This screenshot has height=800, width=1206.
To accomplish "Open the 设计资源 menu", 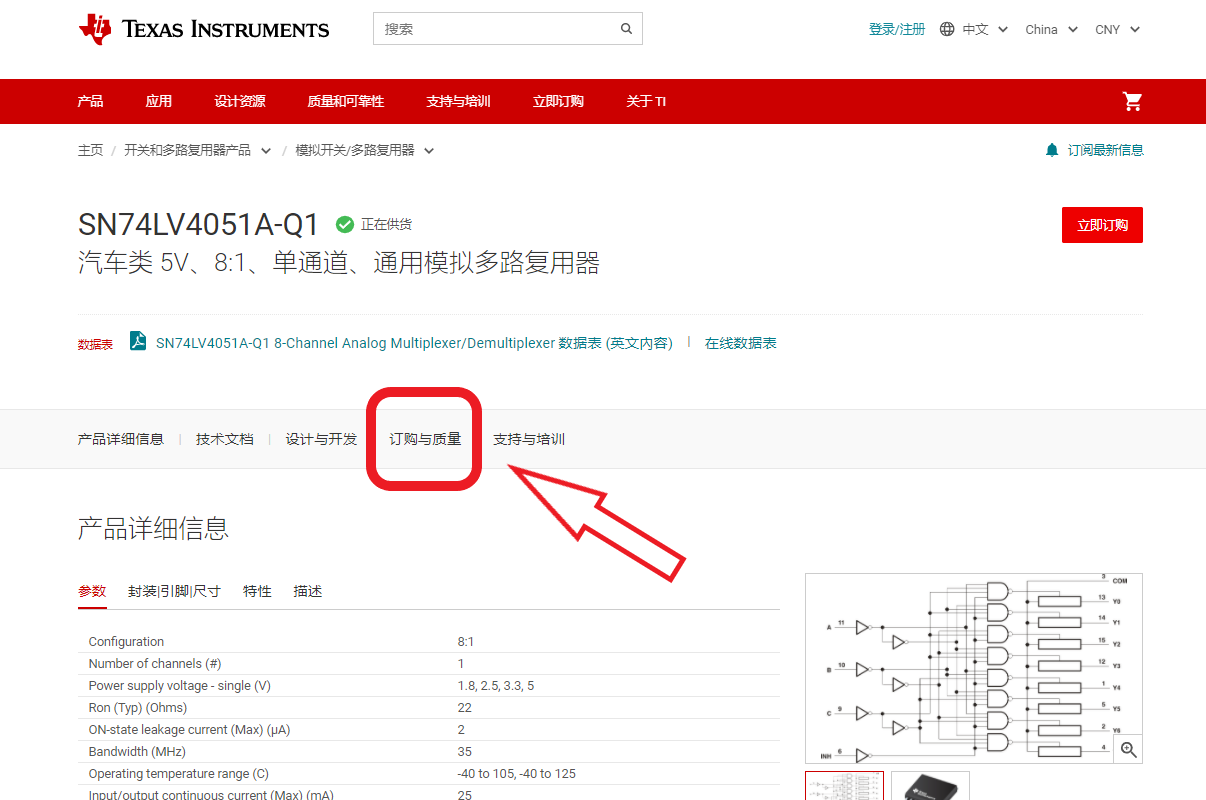I will tap(240, 101).
